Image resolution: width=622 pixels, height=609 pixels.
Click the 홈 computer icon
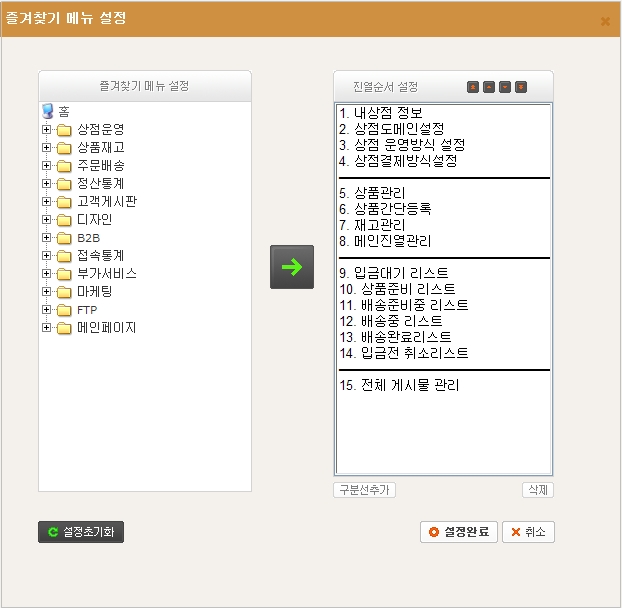[x=48, y=111]
